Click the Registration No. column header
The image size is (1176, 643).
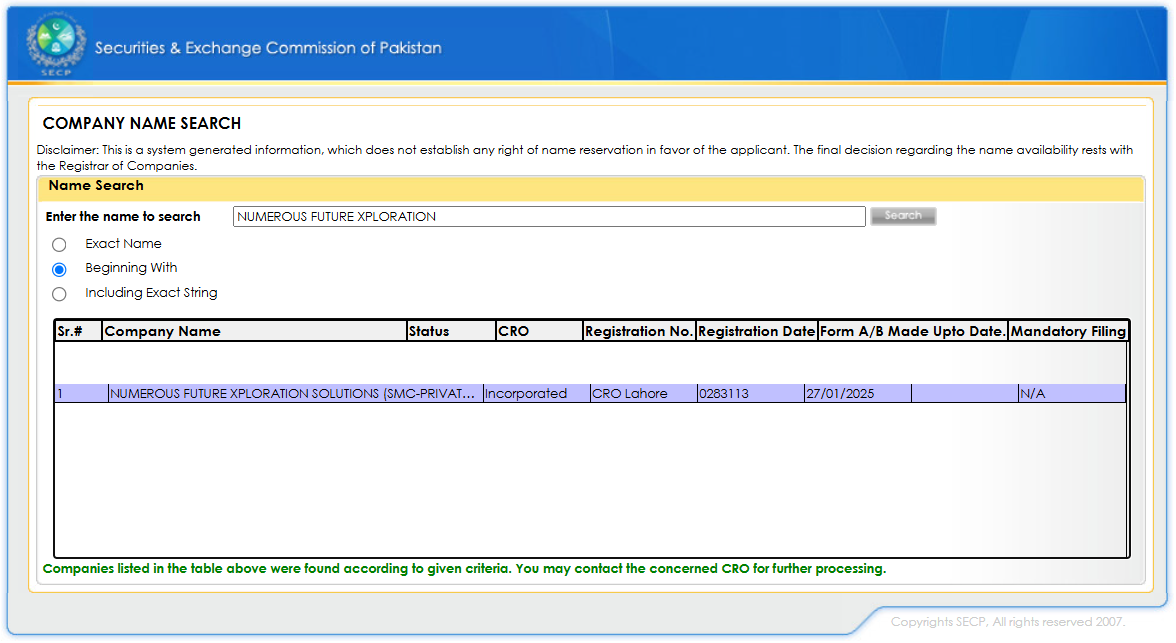[639, 331]
